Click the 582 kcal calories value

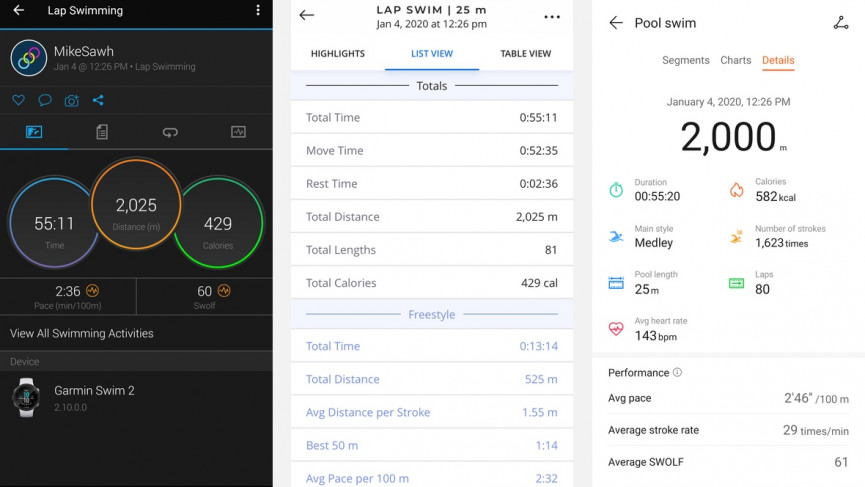click(776, 196)
